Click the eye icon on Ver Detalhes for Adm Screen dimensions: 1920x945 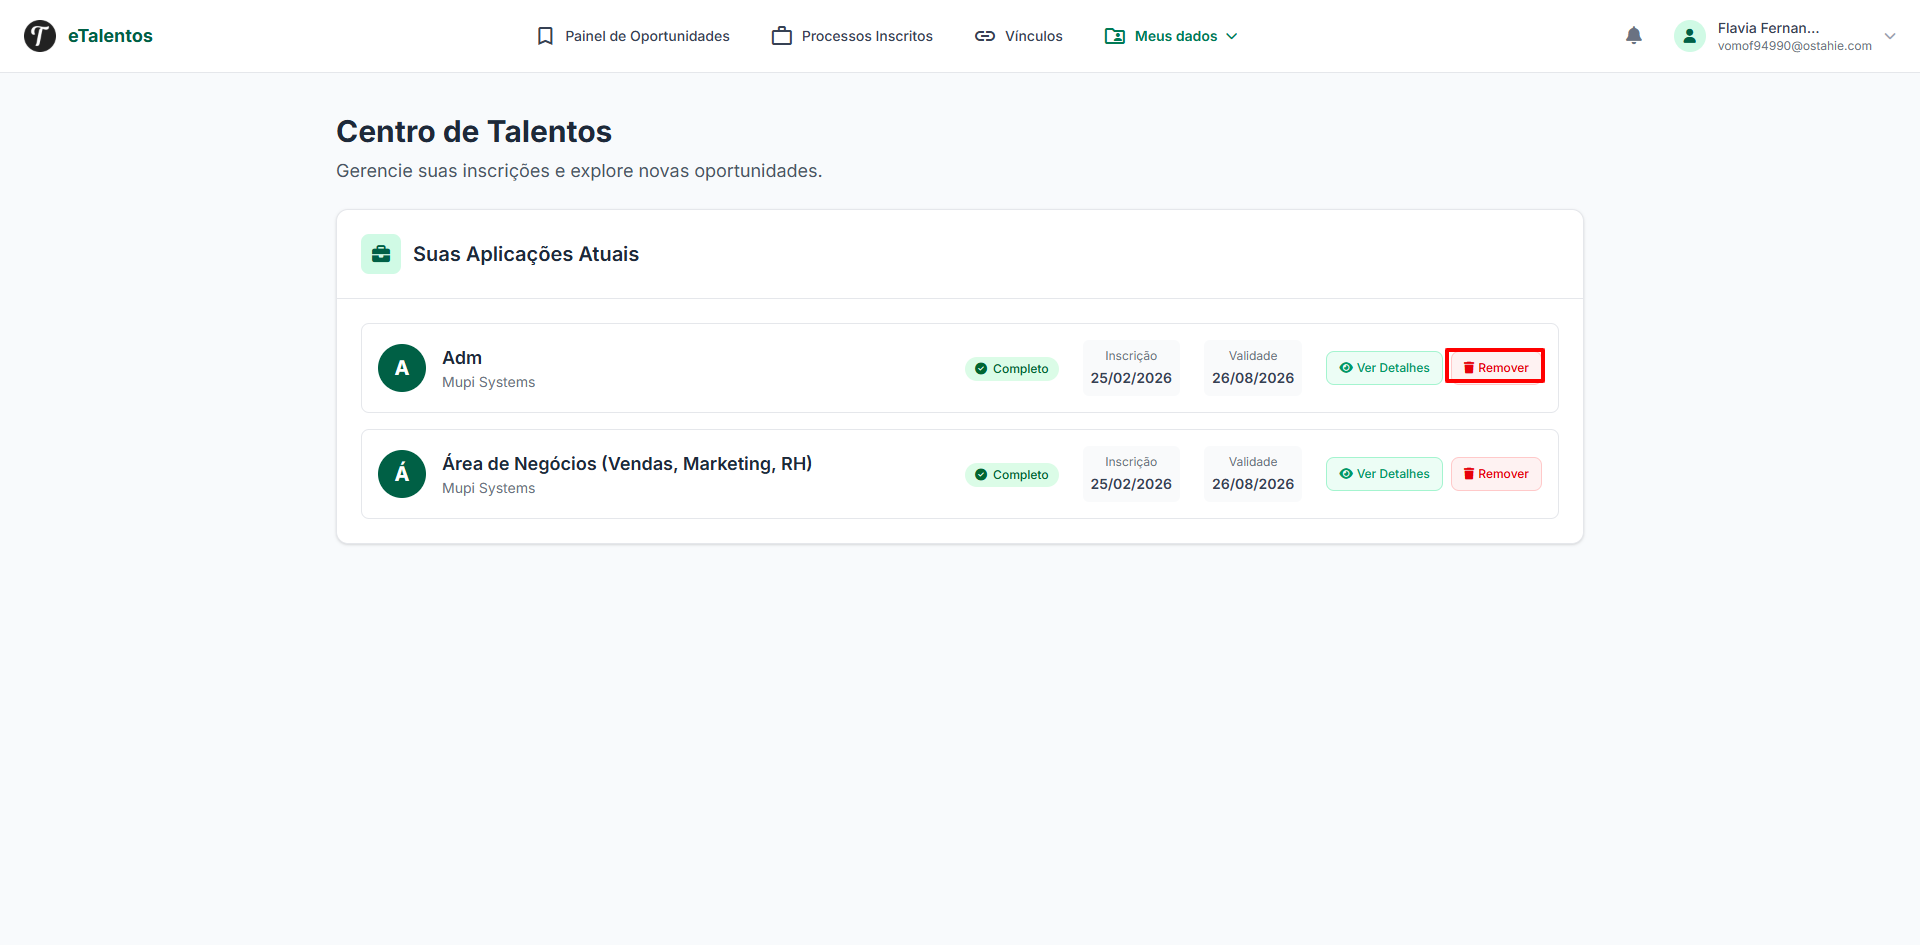pos(1345,367)
